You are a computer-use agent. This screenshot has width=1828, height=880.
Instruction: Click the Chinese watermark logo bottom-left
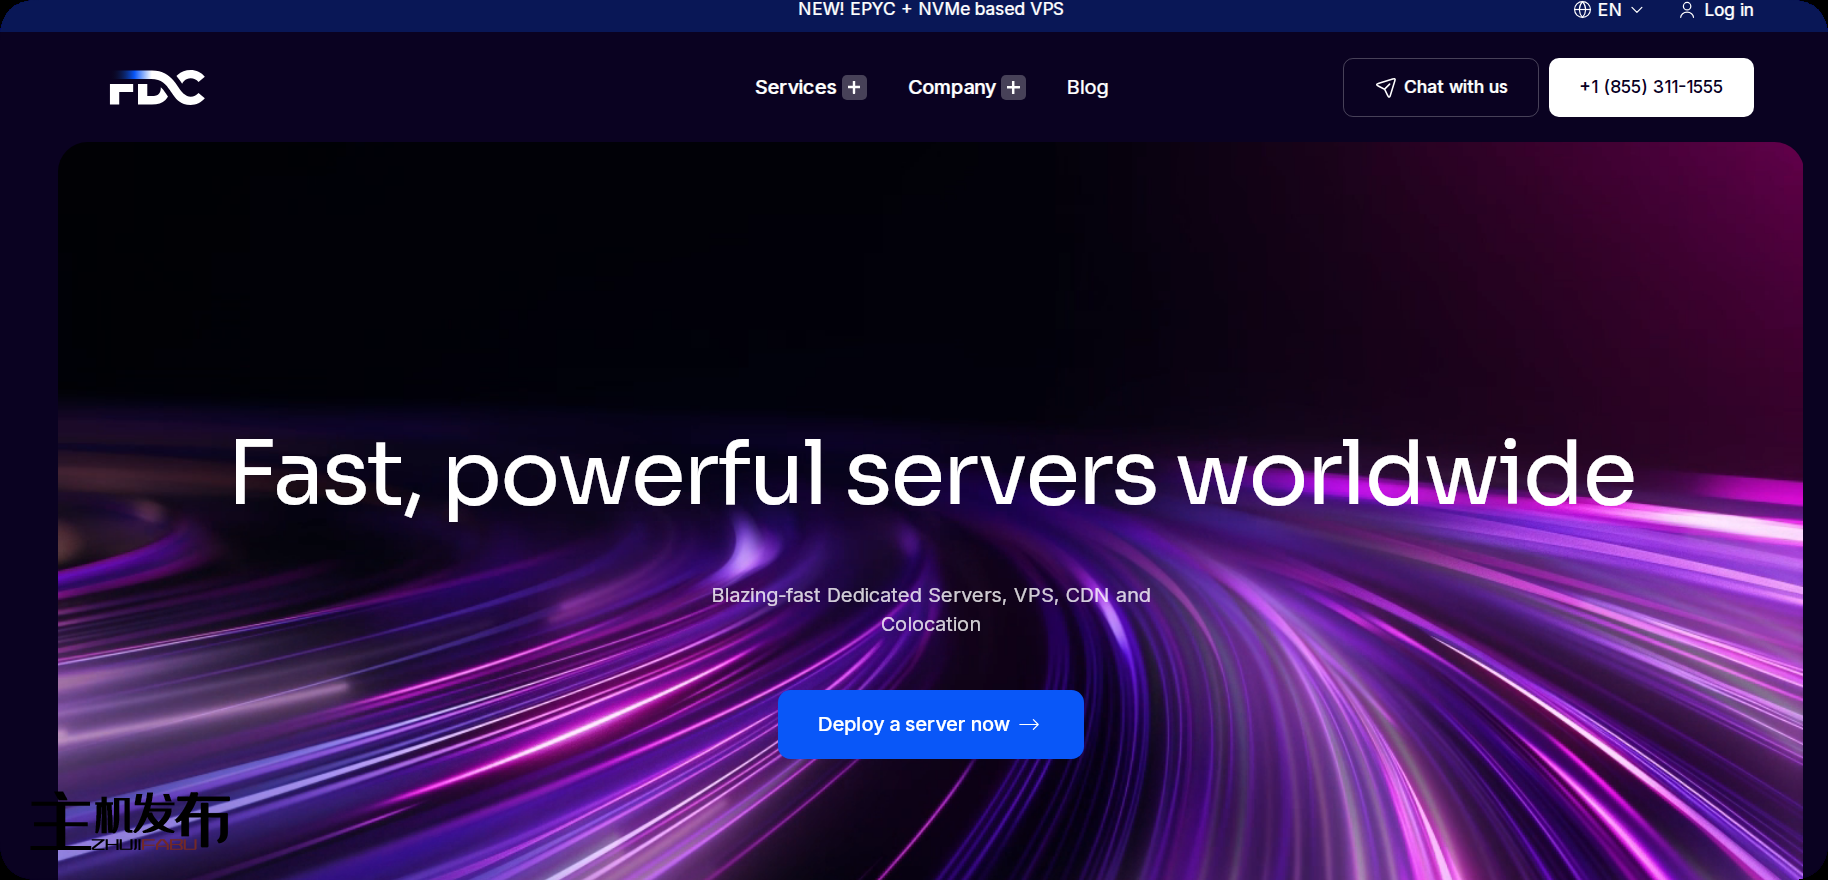click(130, 822)
